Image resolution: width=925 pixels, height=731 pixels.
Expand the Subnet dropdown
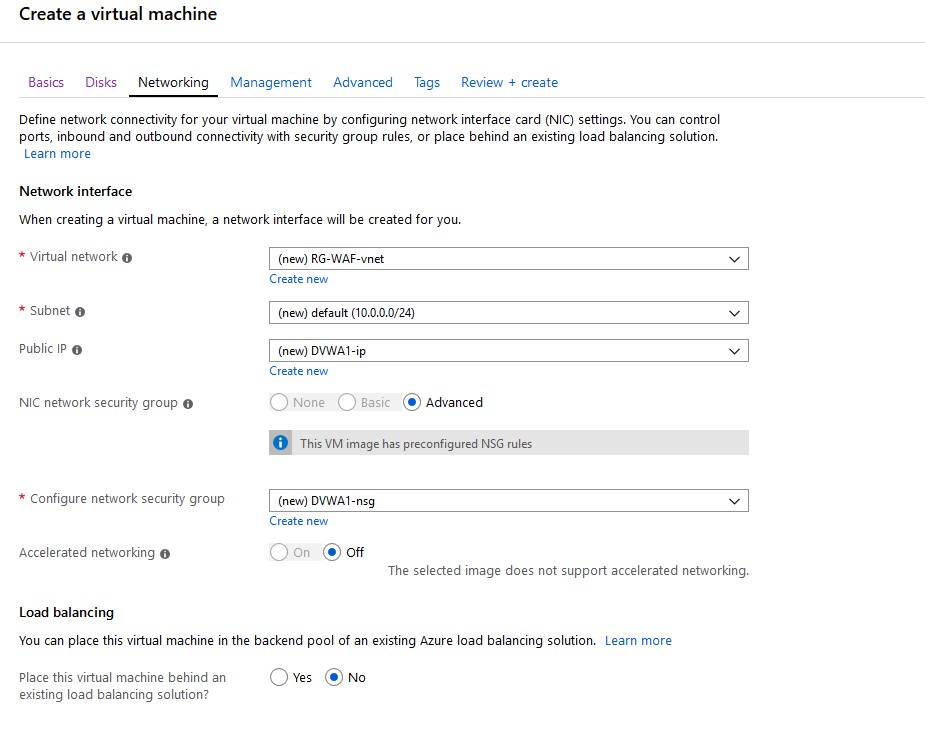508,313
